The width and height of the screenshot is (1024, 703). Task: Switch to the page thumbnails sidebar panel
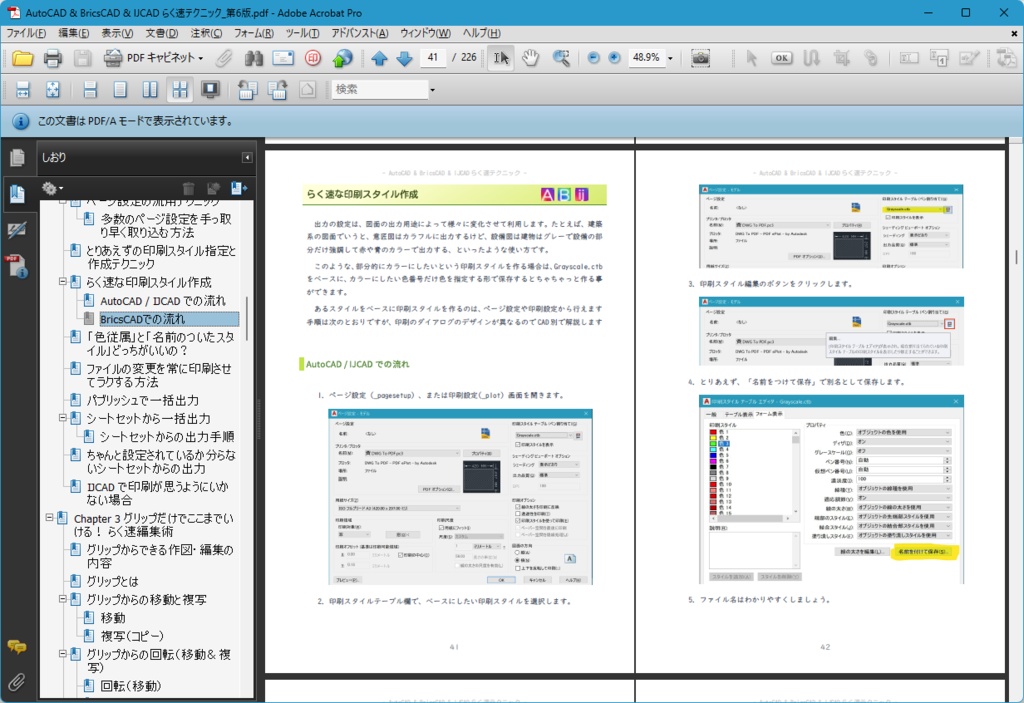point(17,157)
